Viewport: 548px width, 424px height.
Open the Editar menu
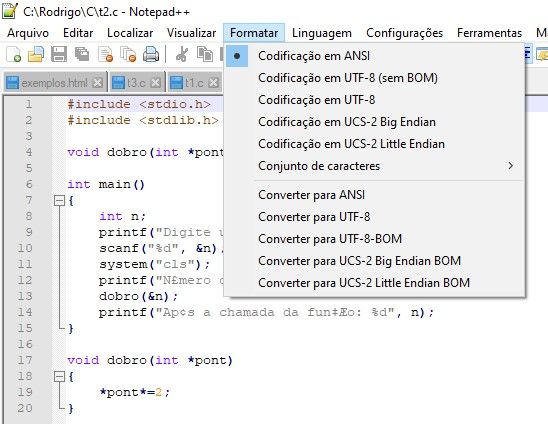(x=78, y=33)
